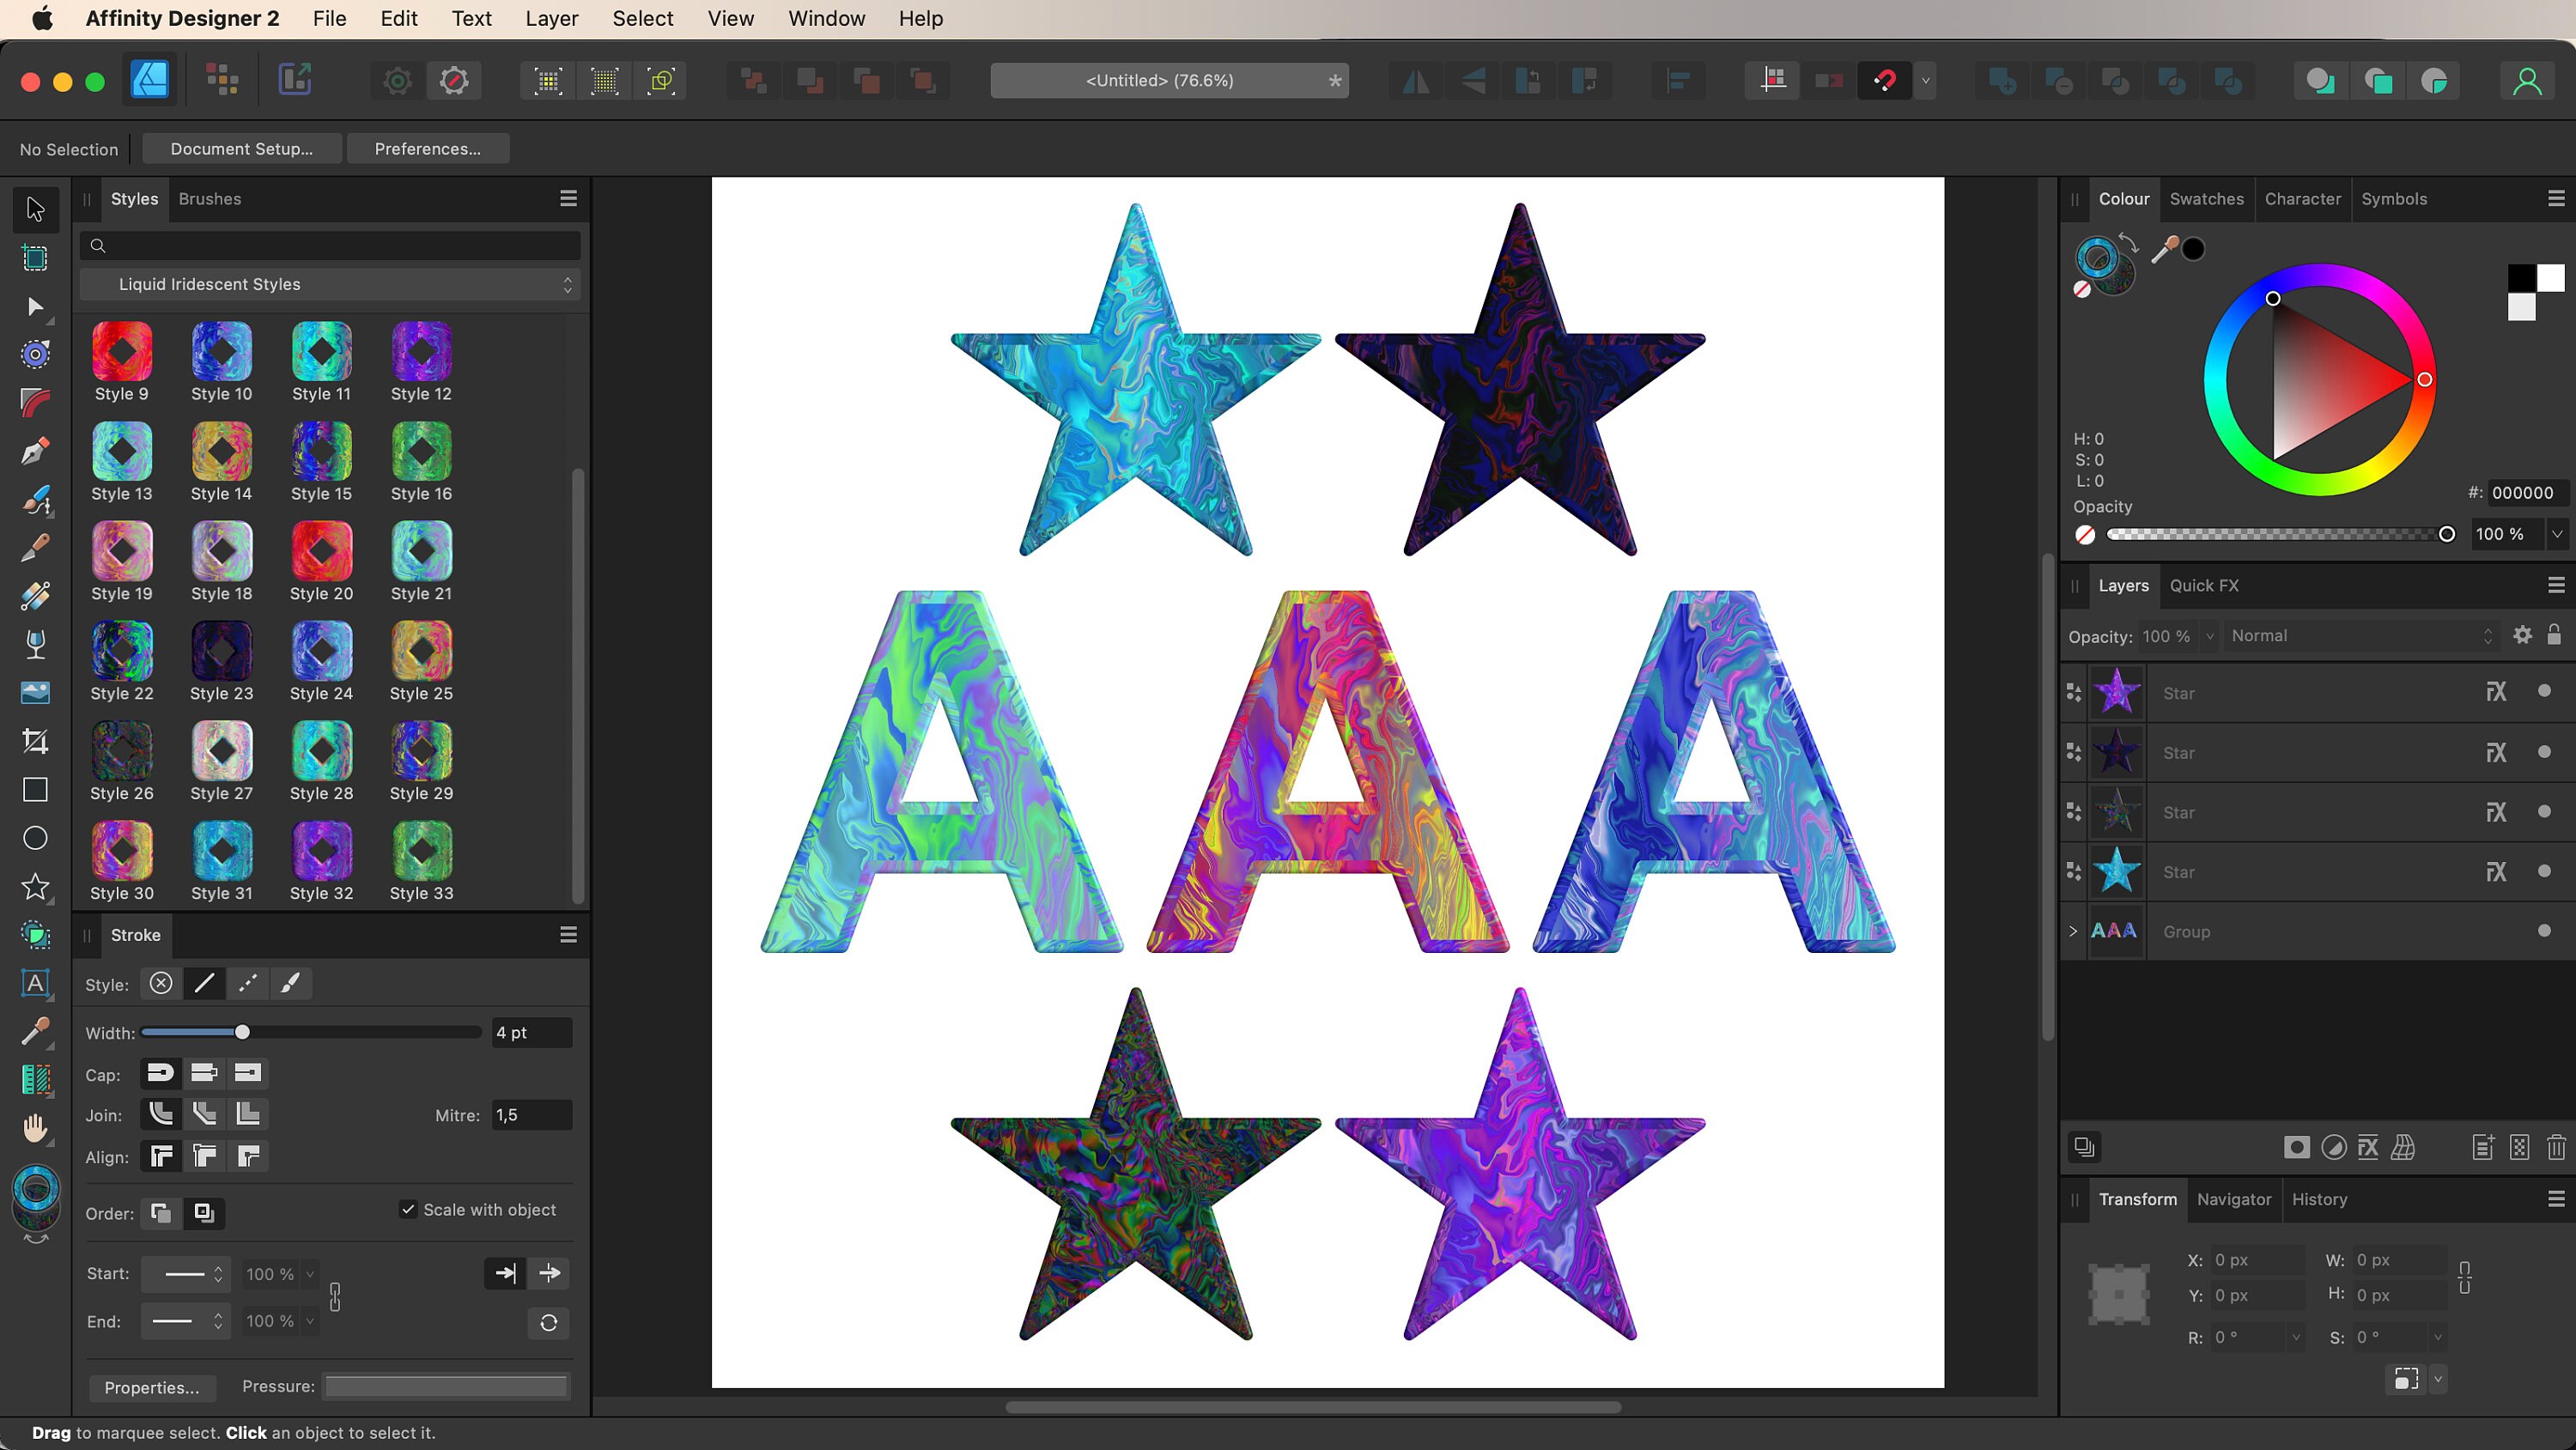Screen dimensions: 2576x1450
Task: Delete layer with the trash icon
Action: pos(2556,1147)
